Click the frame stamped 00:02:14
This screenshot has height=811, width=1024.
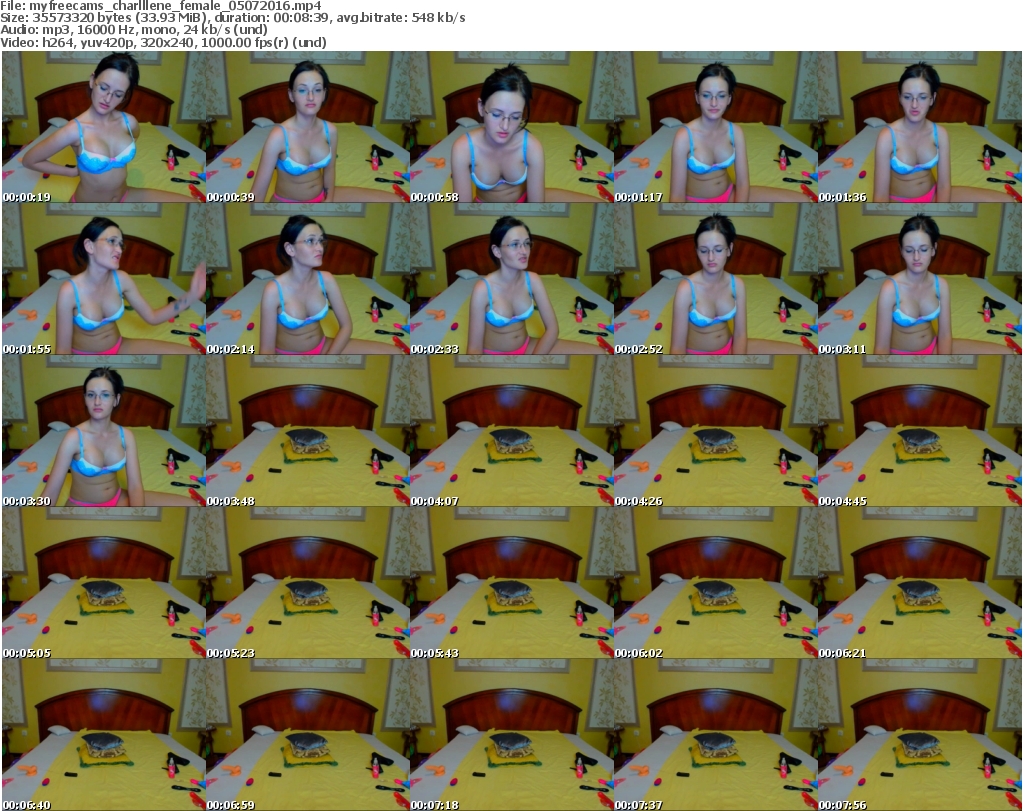coord(308,279)
